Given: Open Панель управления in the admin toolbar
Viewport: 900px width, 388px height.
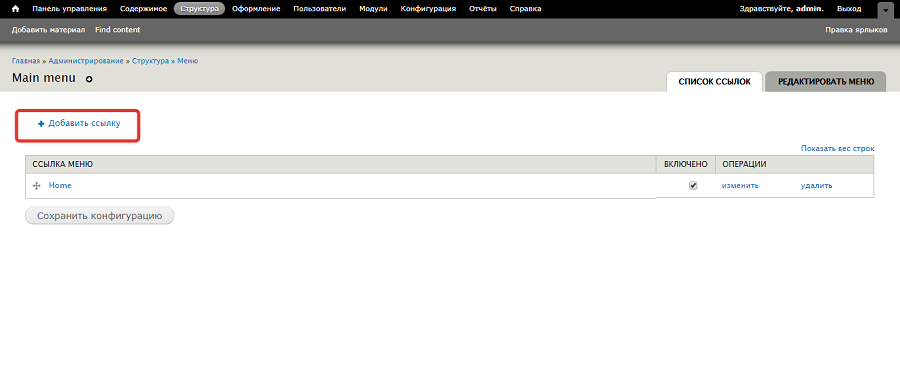Looking at the screenshot, I should 69,9.
